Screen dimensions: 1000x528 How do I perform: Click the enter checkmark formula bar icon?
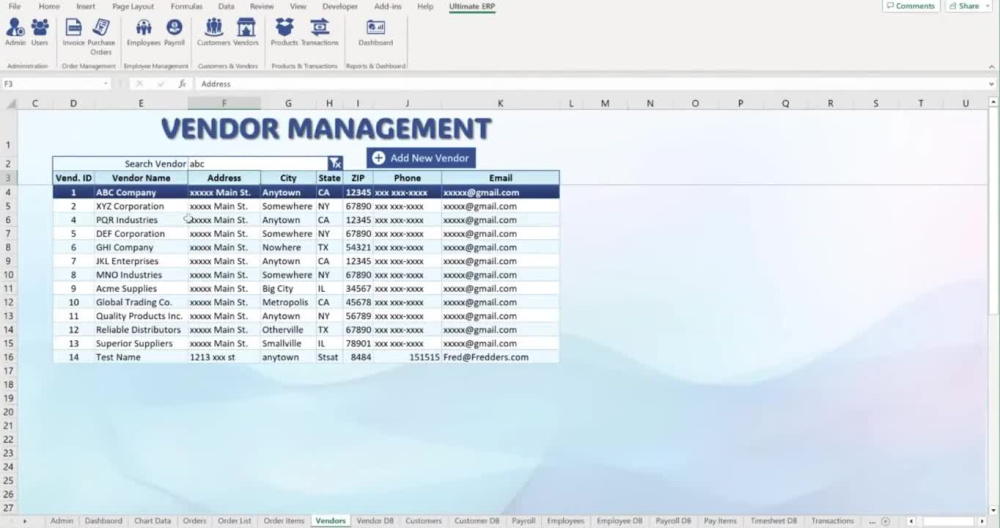pyautogui.click(x=161, y=84)
